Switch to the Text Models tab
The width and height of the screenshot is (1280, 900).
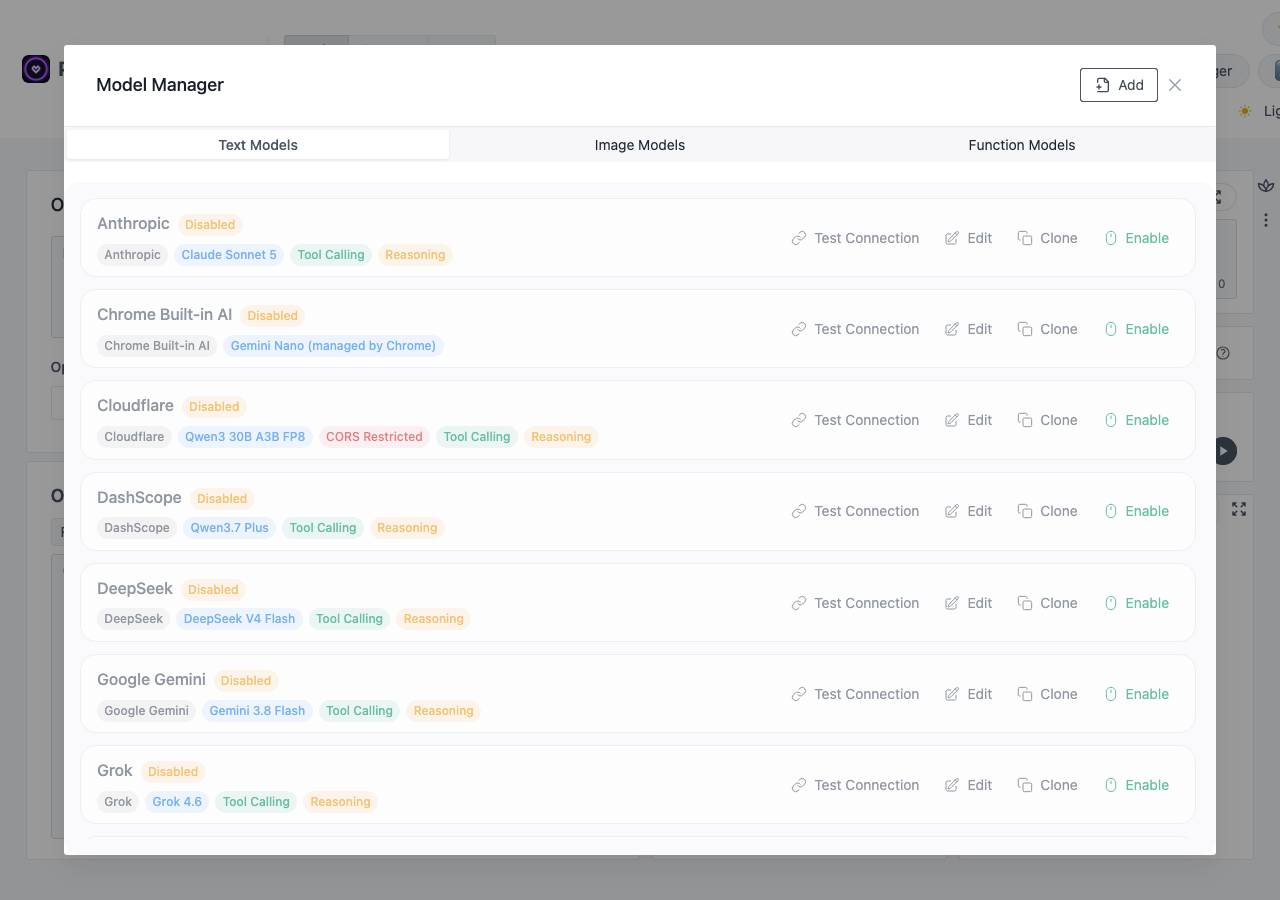[x=258, y=145]
